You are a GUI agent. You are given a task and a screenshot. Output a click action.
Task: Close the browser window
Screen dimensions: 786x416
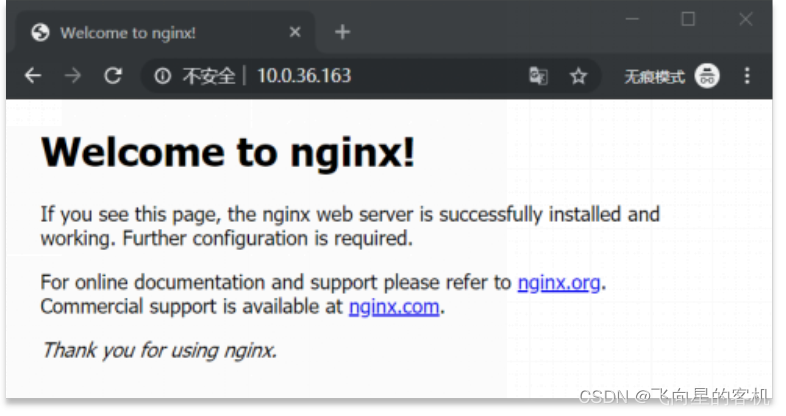[x=745, y=19]
